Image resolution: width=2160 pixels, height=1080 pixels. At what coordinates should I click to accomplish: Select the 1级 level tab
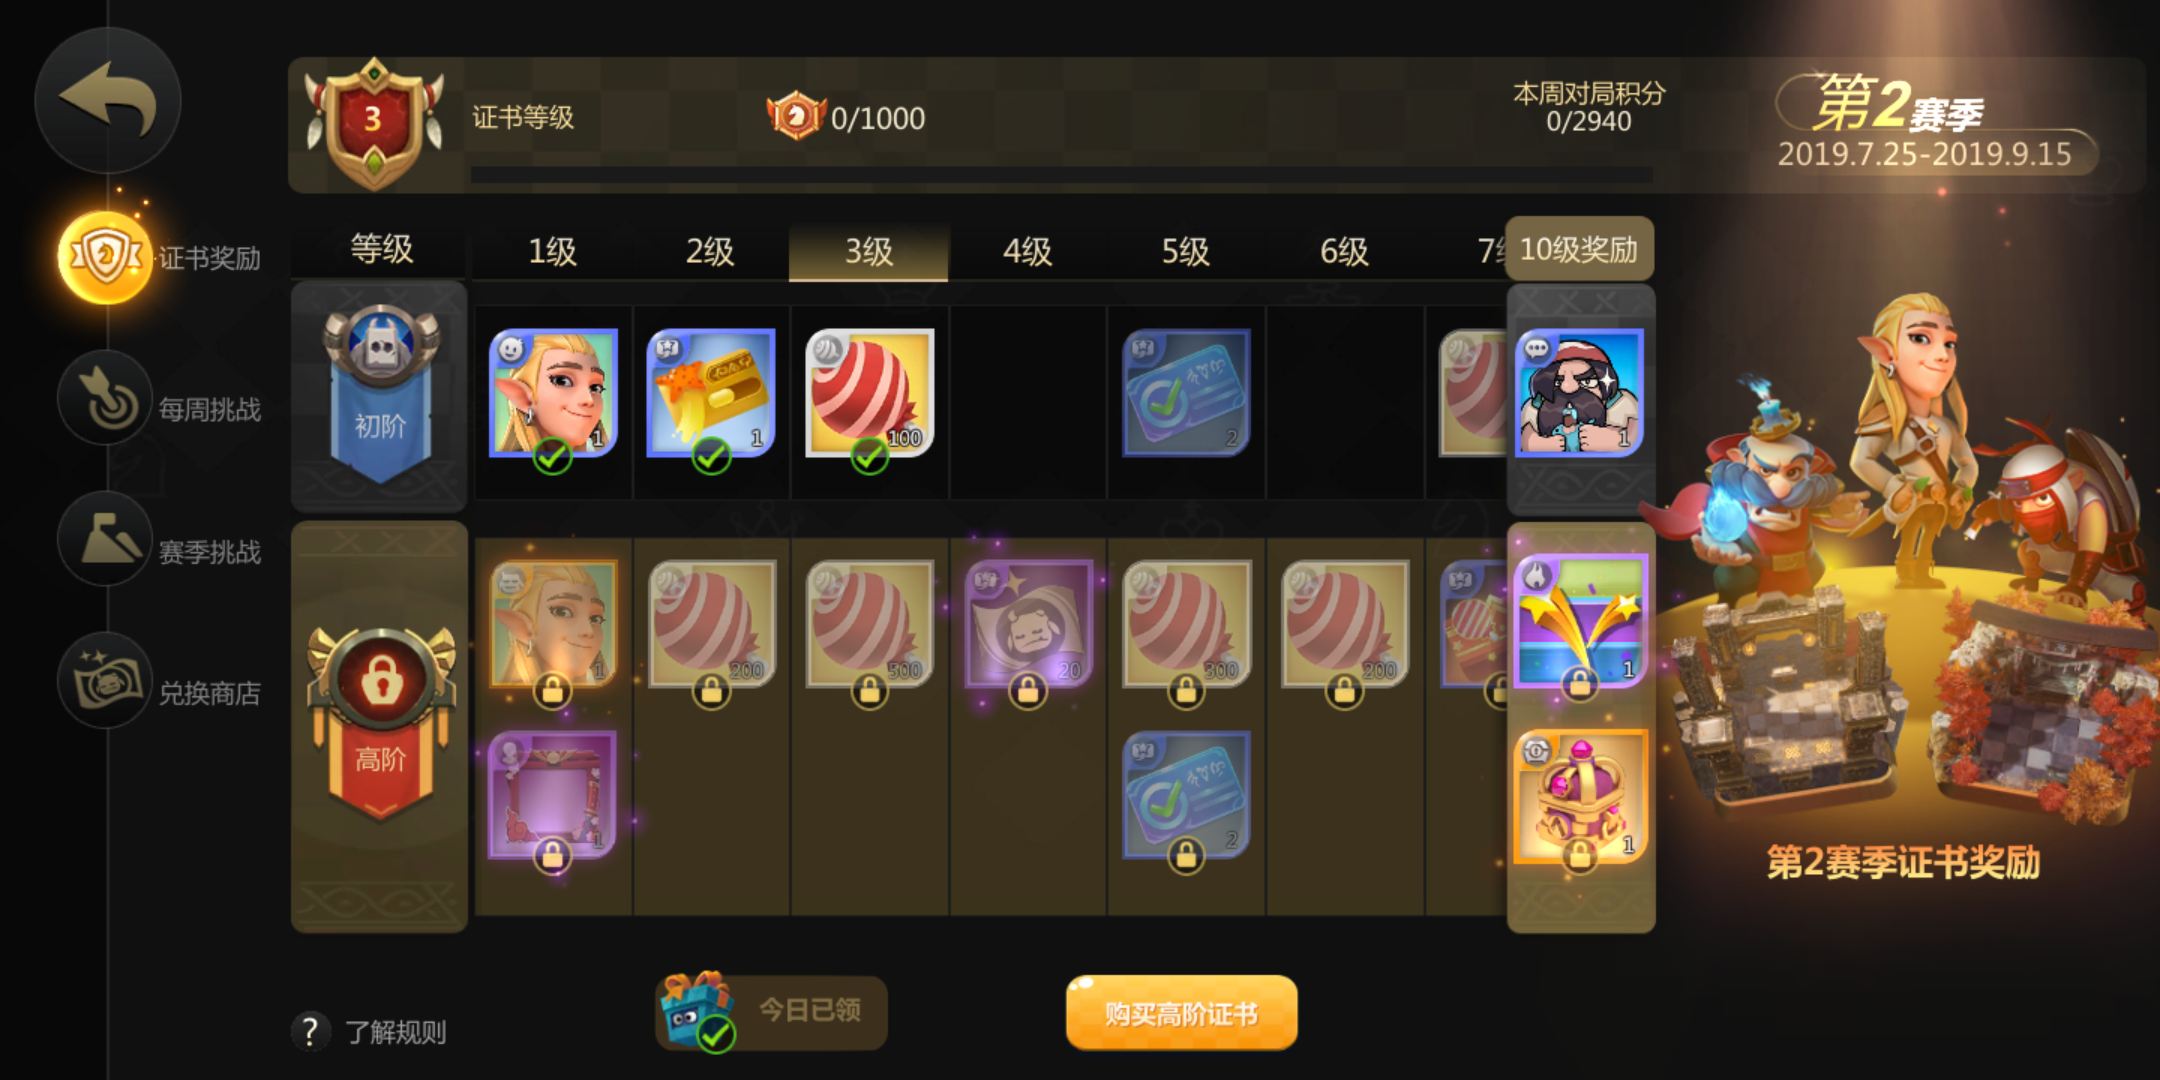(x=552, y=250)
